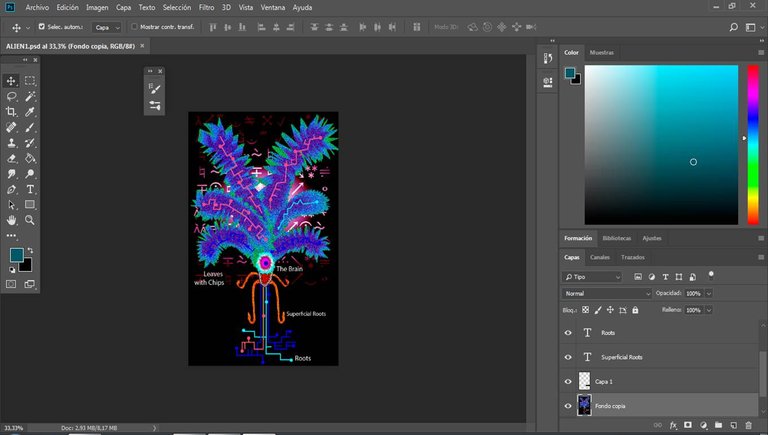Select the Smudge tool
Viewport: 768px width, 435px height.
coord(11,174)
